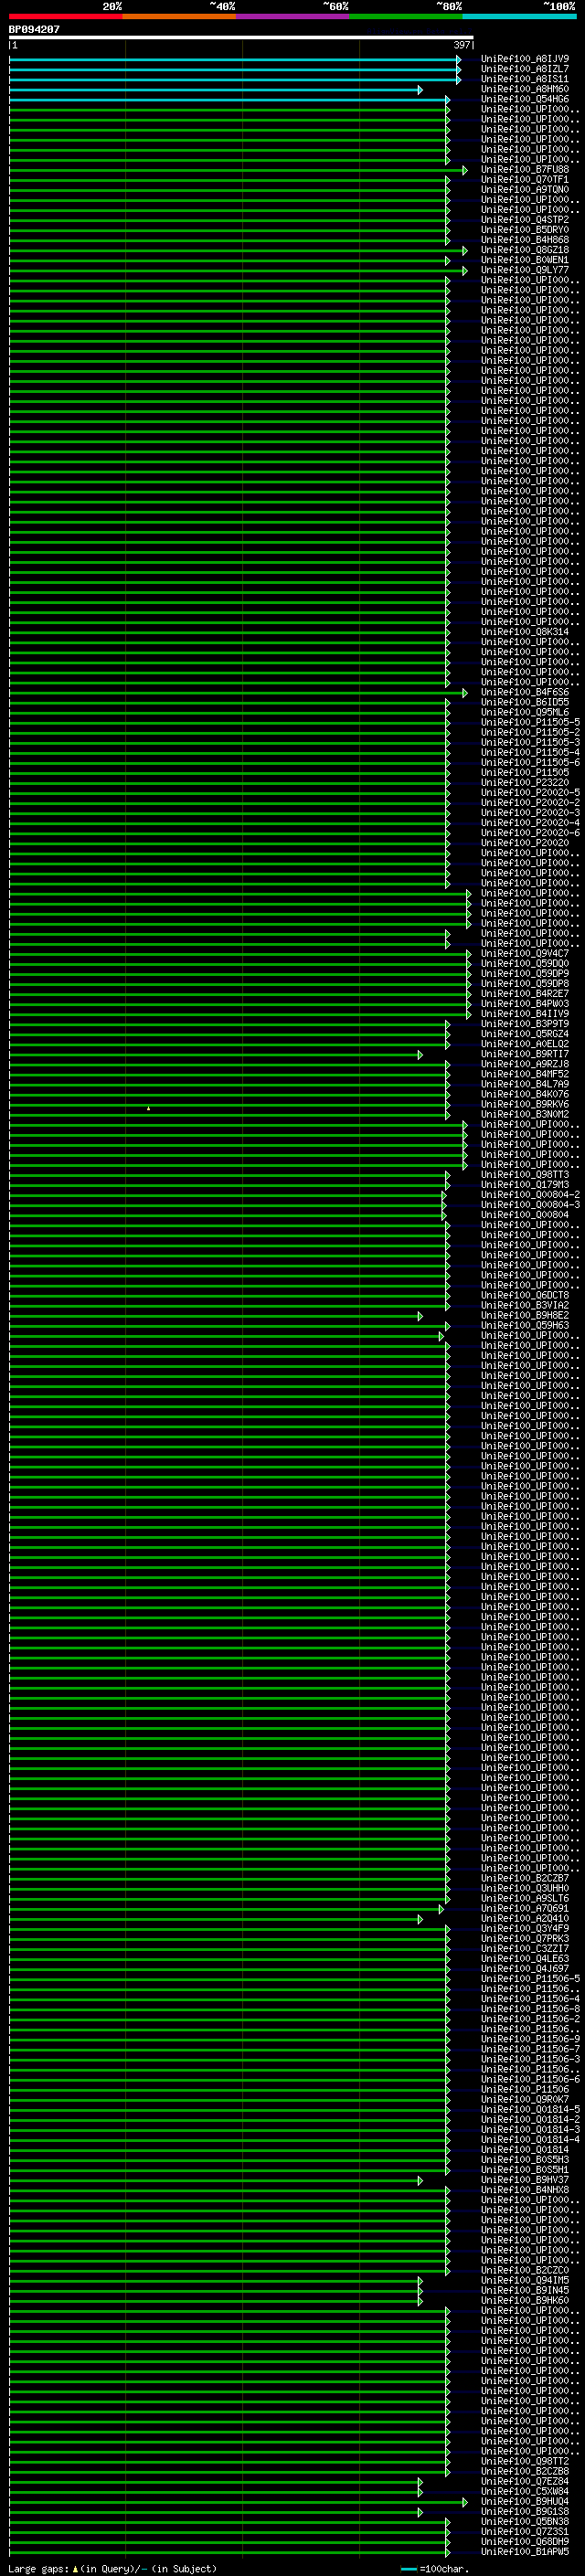
Task: Select hit UniRef100_A2Q410
Action: (525, 1918)
